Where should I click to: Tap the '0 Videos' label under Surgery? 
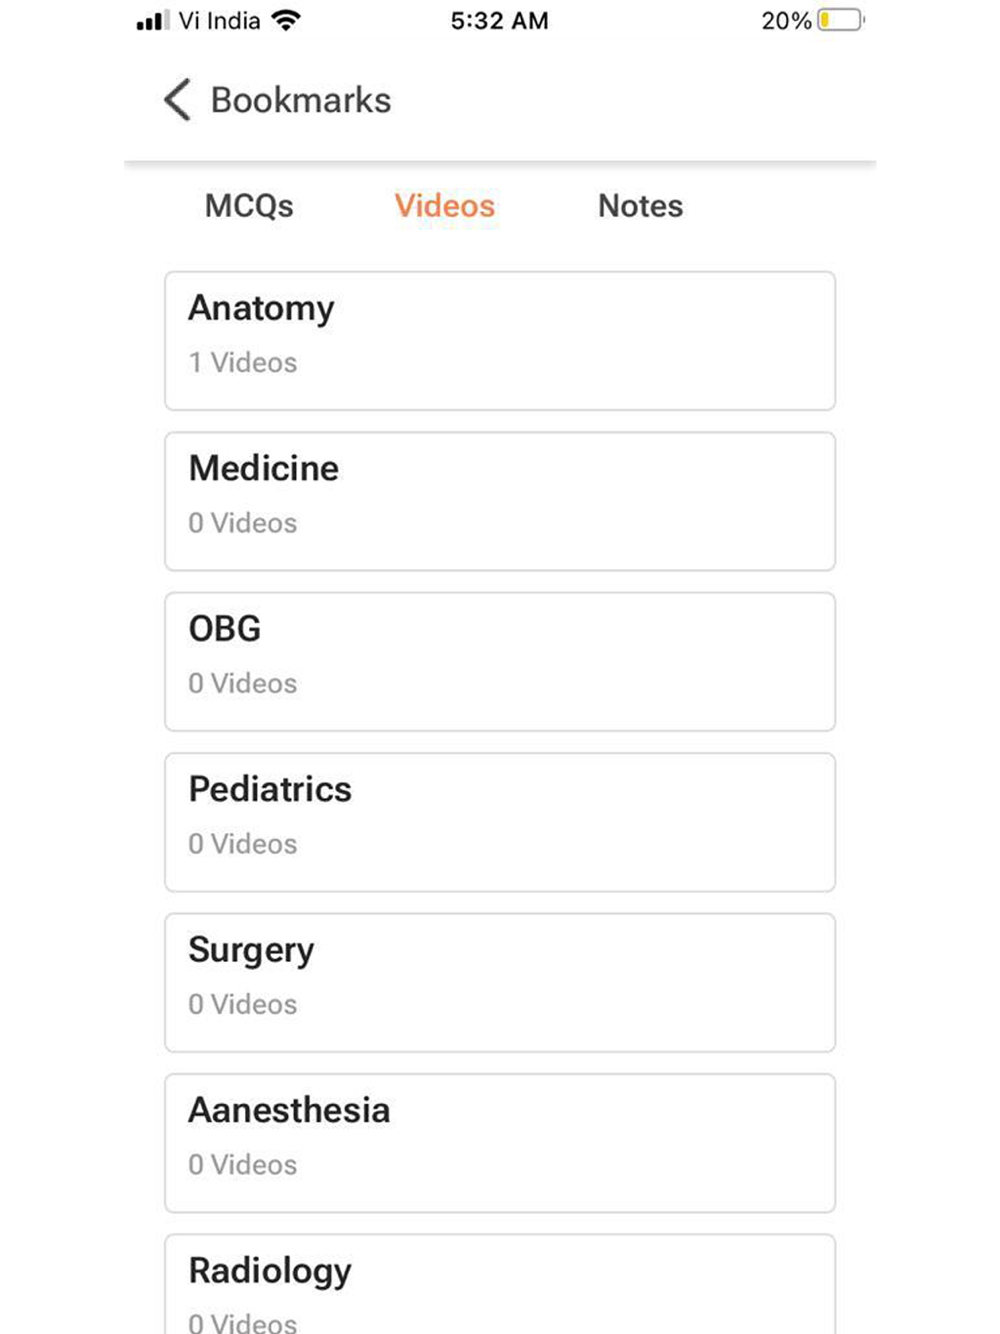243,1004
